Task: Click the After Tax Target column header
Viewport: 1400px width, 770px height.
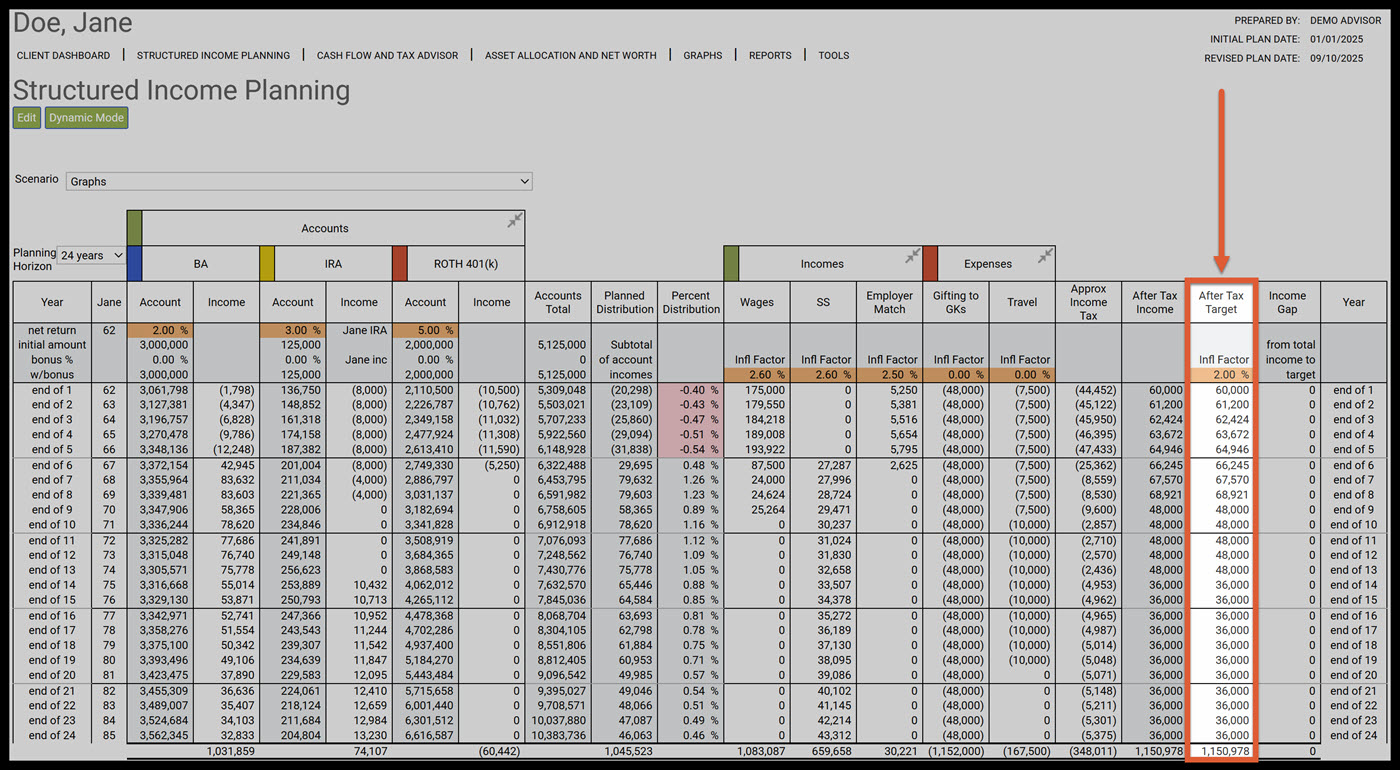Action: 1221,302
